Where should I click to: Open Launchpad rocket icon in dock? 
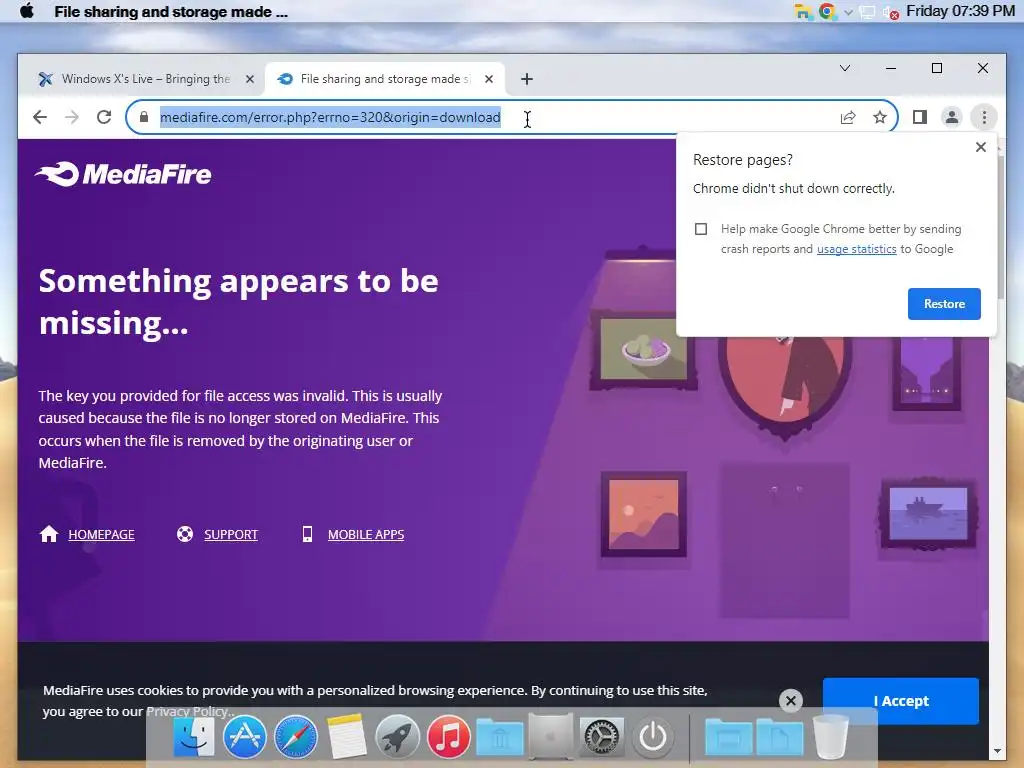pyautogui.click(x=397, y=737)
